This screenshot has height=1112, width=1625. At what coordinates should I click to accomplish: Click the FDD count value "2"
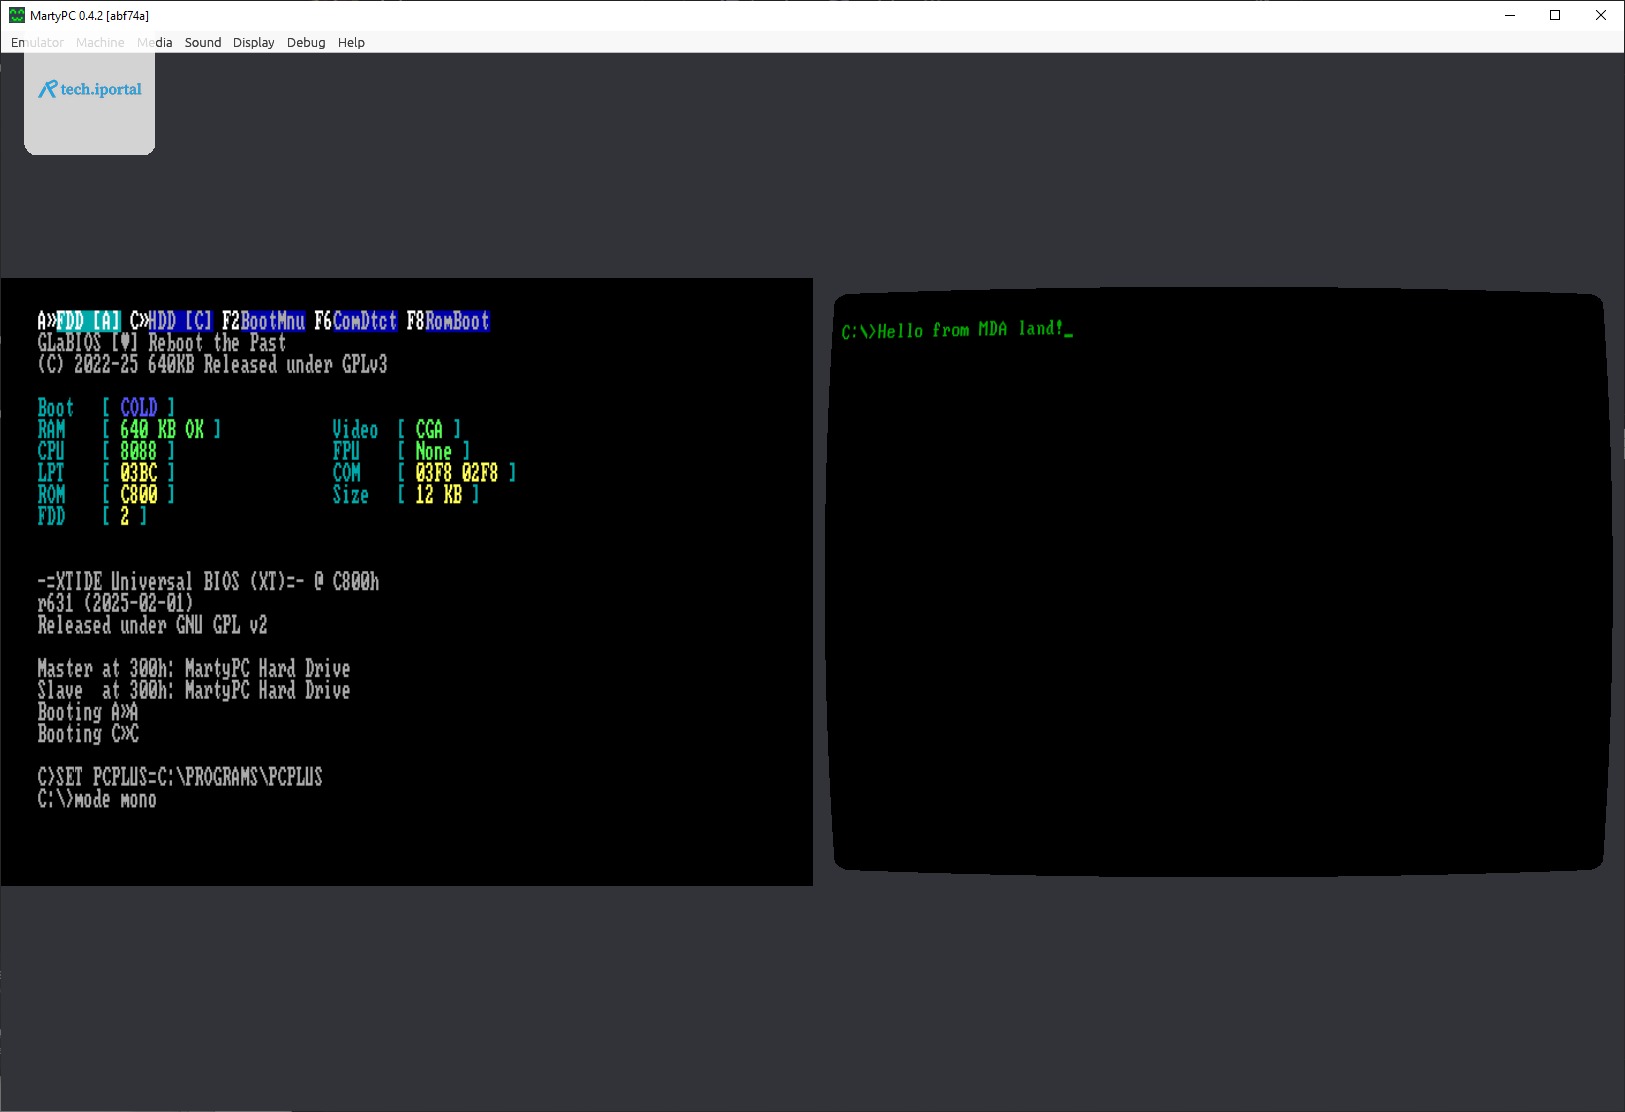pos(125,517)
